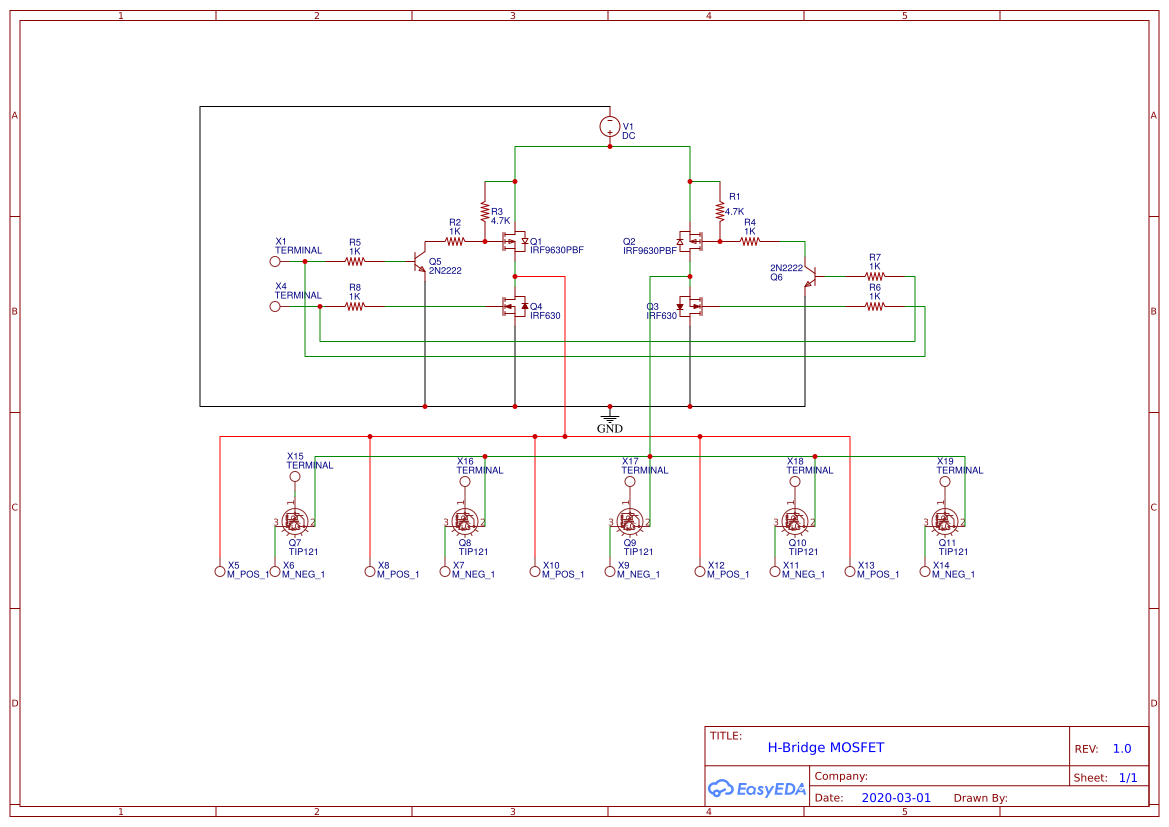This screenshot has width=1169, height=827.
Task: Click resistor R4 1K symbol
Action: [750, 242]
